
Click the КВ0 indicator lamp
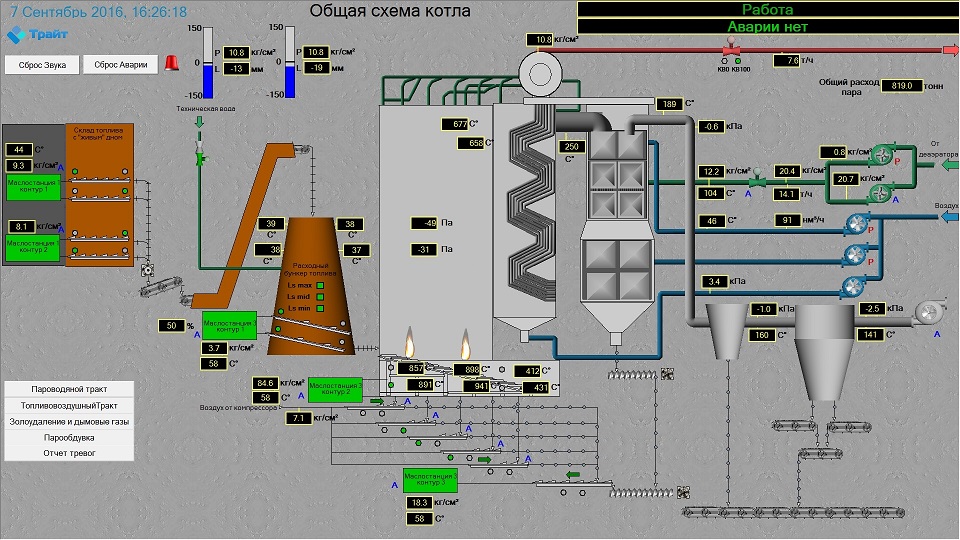tap(724, 61)
